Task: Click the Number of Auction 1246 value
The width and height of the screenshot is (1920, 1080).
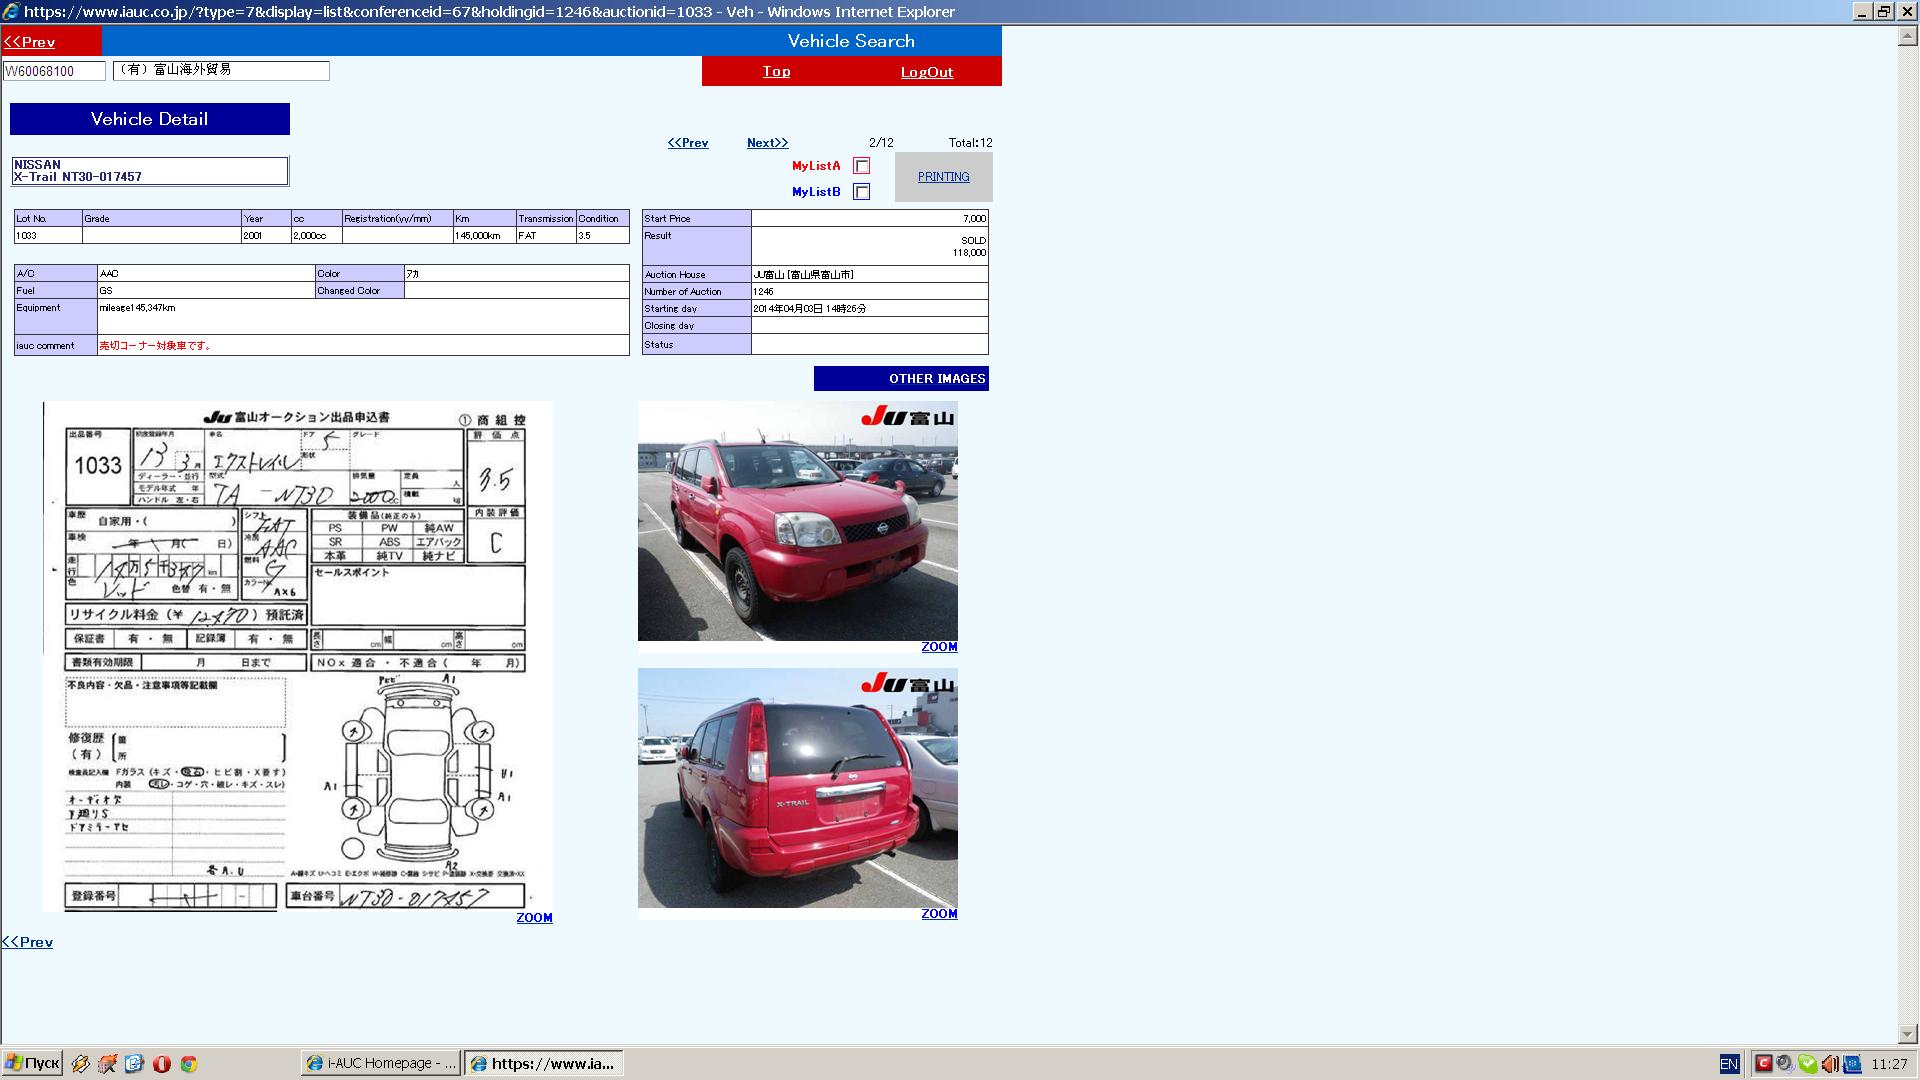Action: 763,292
